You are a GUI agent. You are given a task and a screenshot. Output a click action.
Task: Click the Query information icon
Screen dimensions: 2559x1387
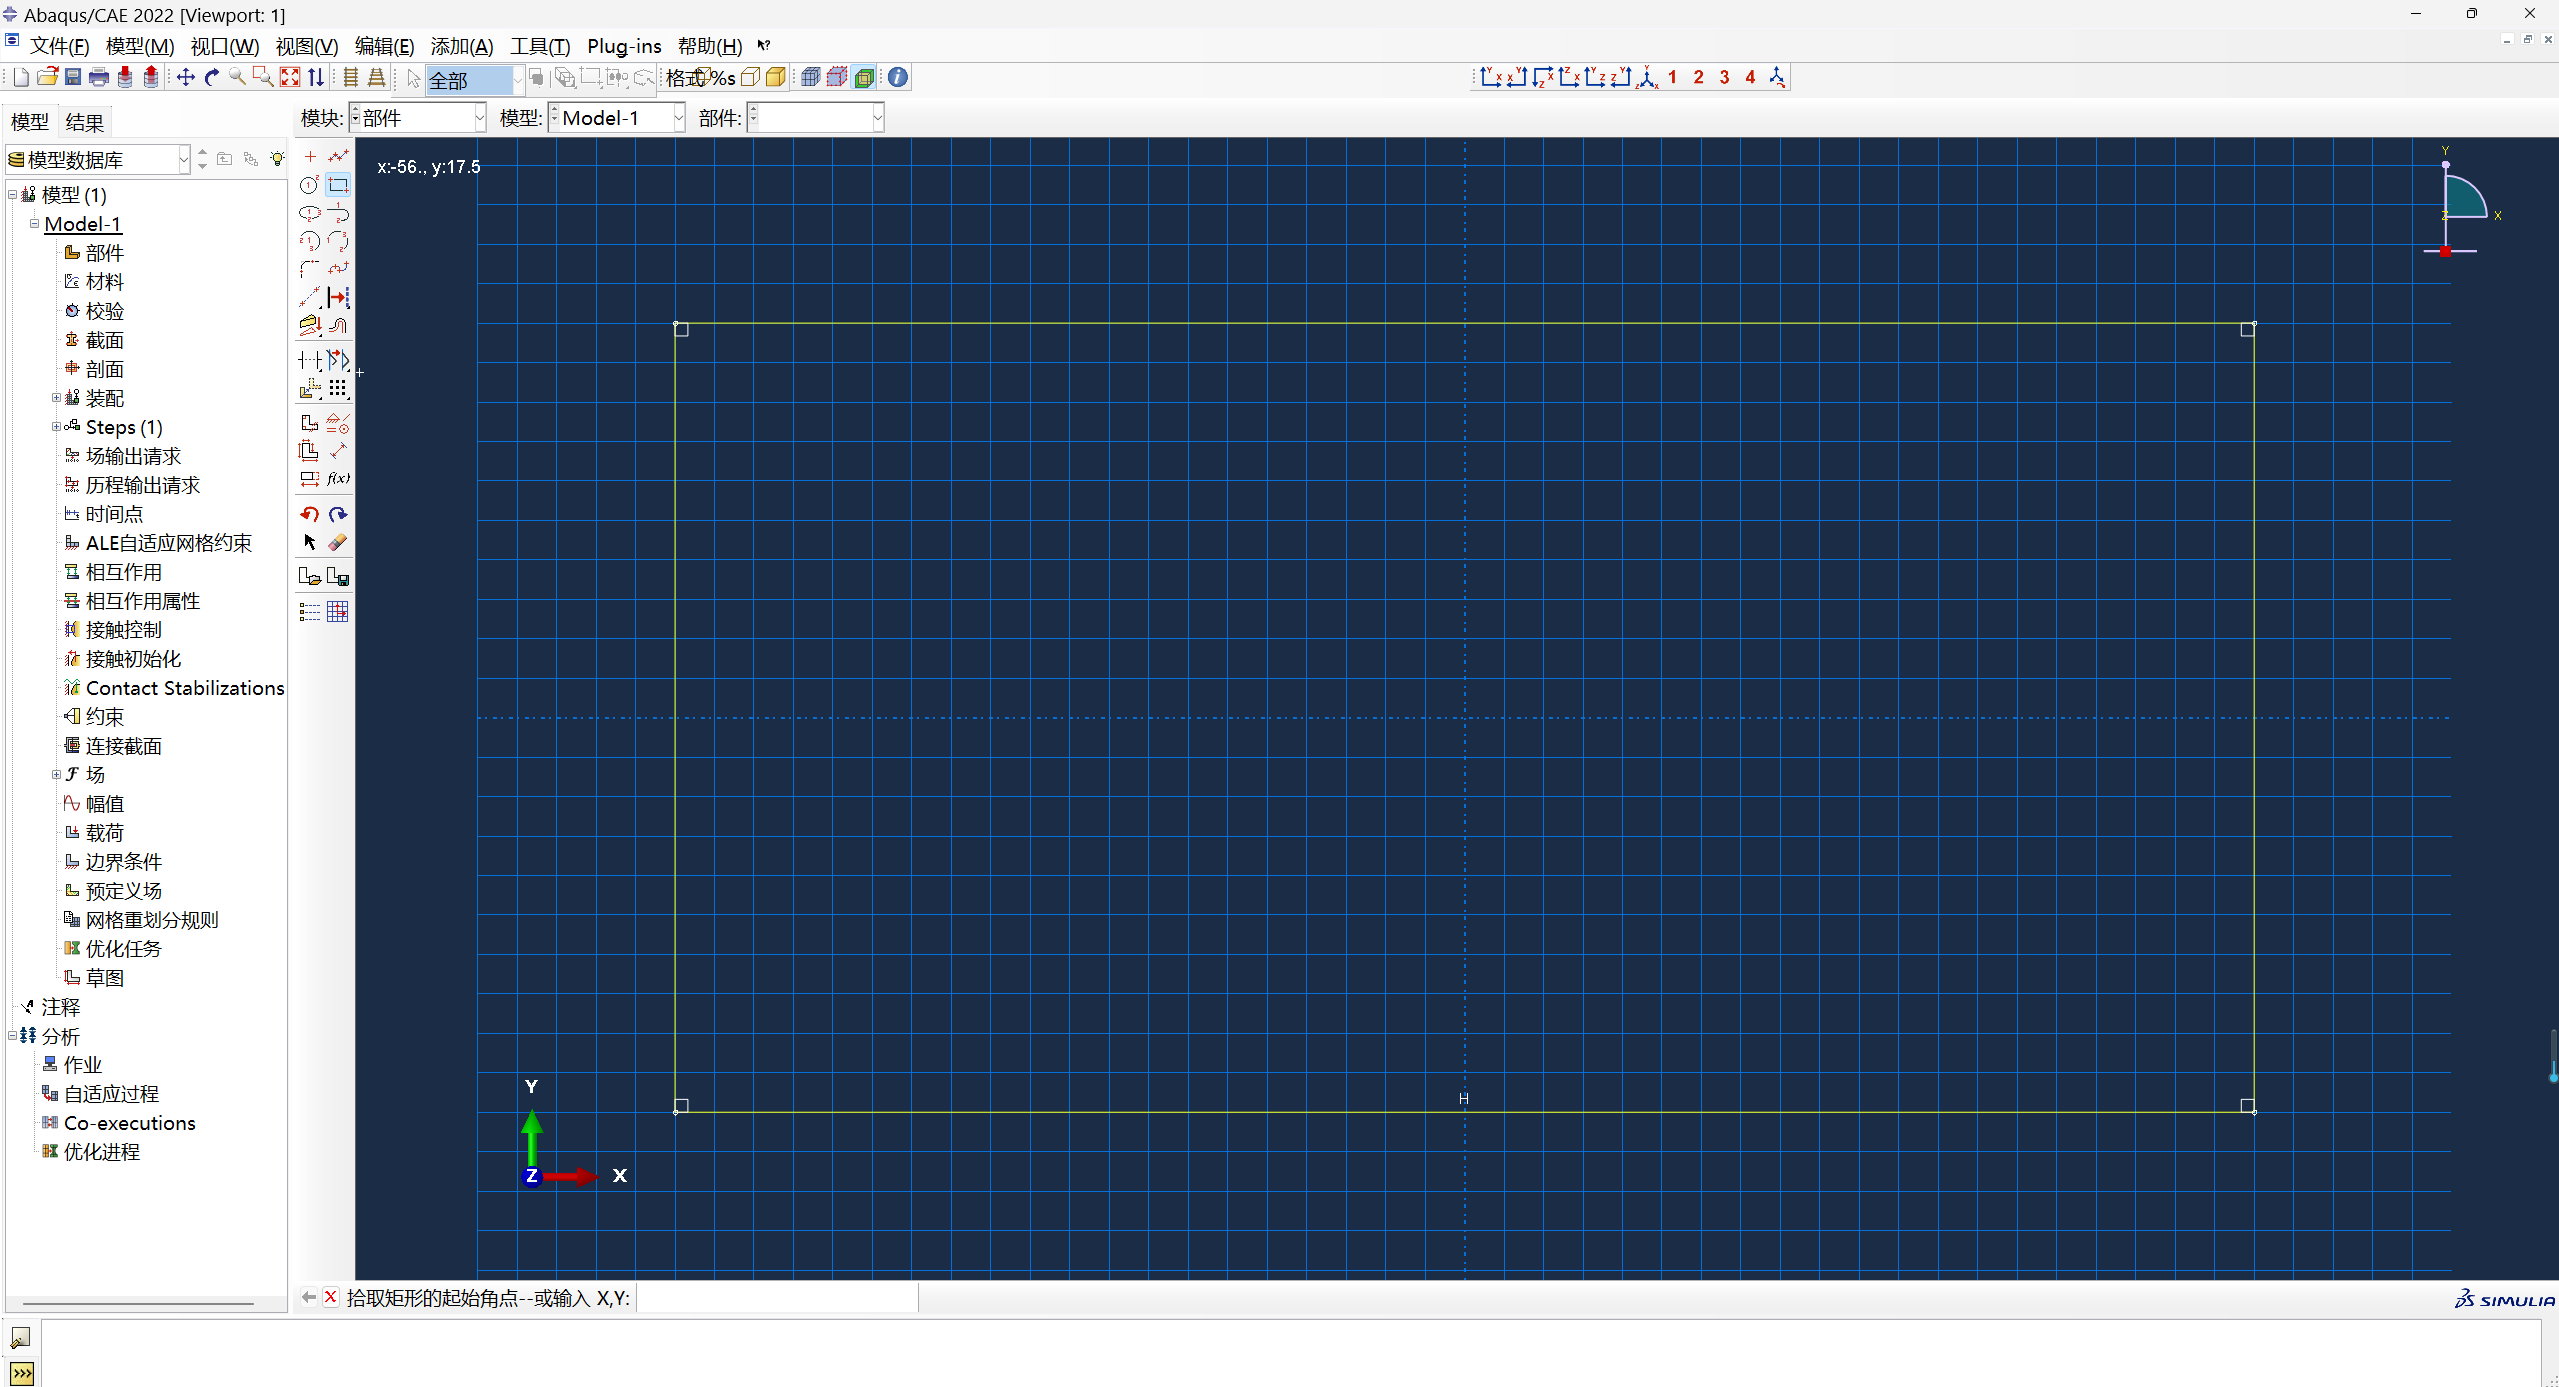click(898, 77)
